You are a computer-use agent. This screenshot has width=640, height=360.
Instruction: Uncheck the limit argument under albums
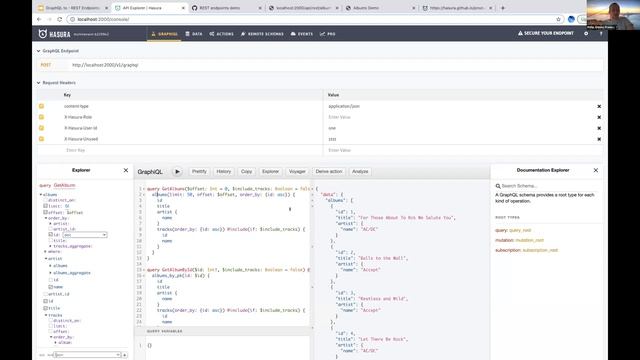(46, 206)
